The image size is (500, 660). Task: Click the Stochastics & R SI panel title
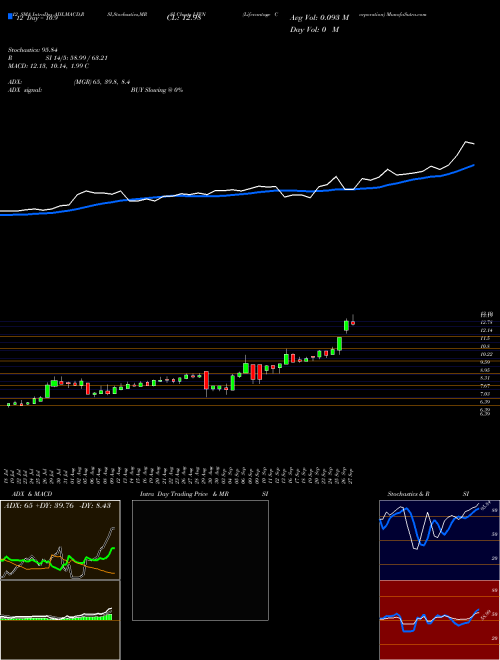click(428, 494)
